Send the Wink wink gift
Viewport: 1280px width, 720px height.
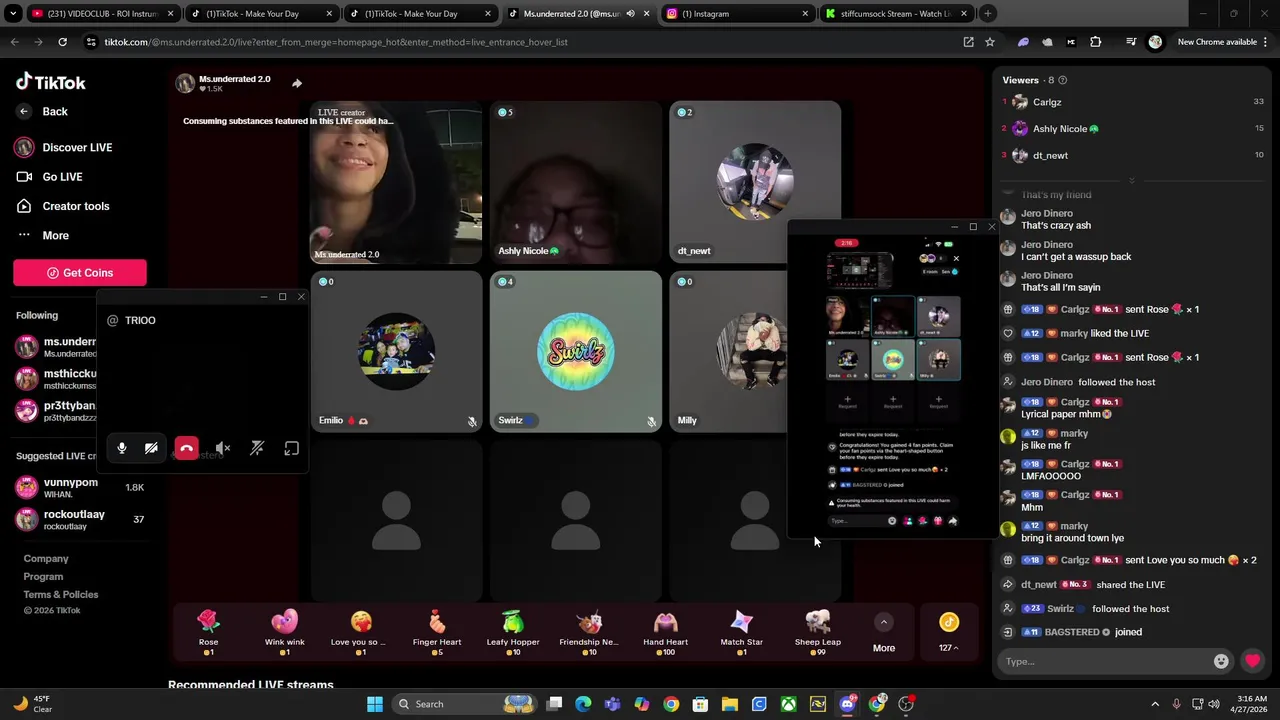[x=285, y=632]
